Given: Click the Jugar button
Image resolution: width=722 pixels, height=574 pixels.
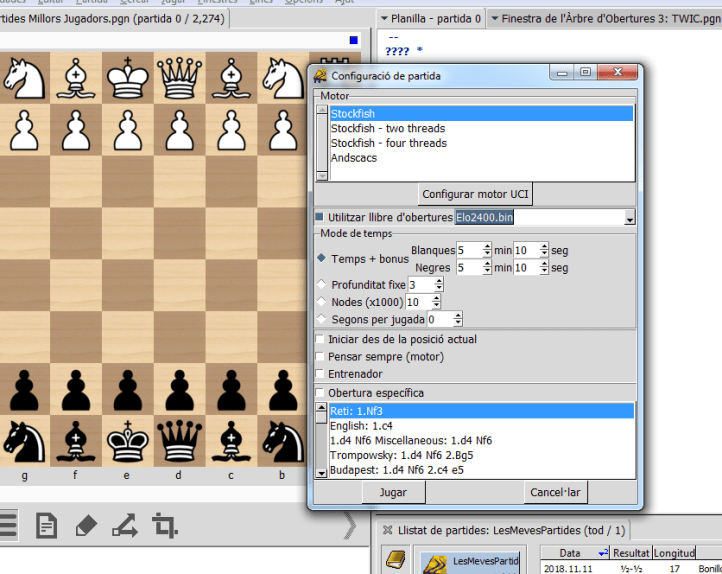Looking at the screenshot, I should coord(393,492).
